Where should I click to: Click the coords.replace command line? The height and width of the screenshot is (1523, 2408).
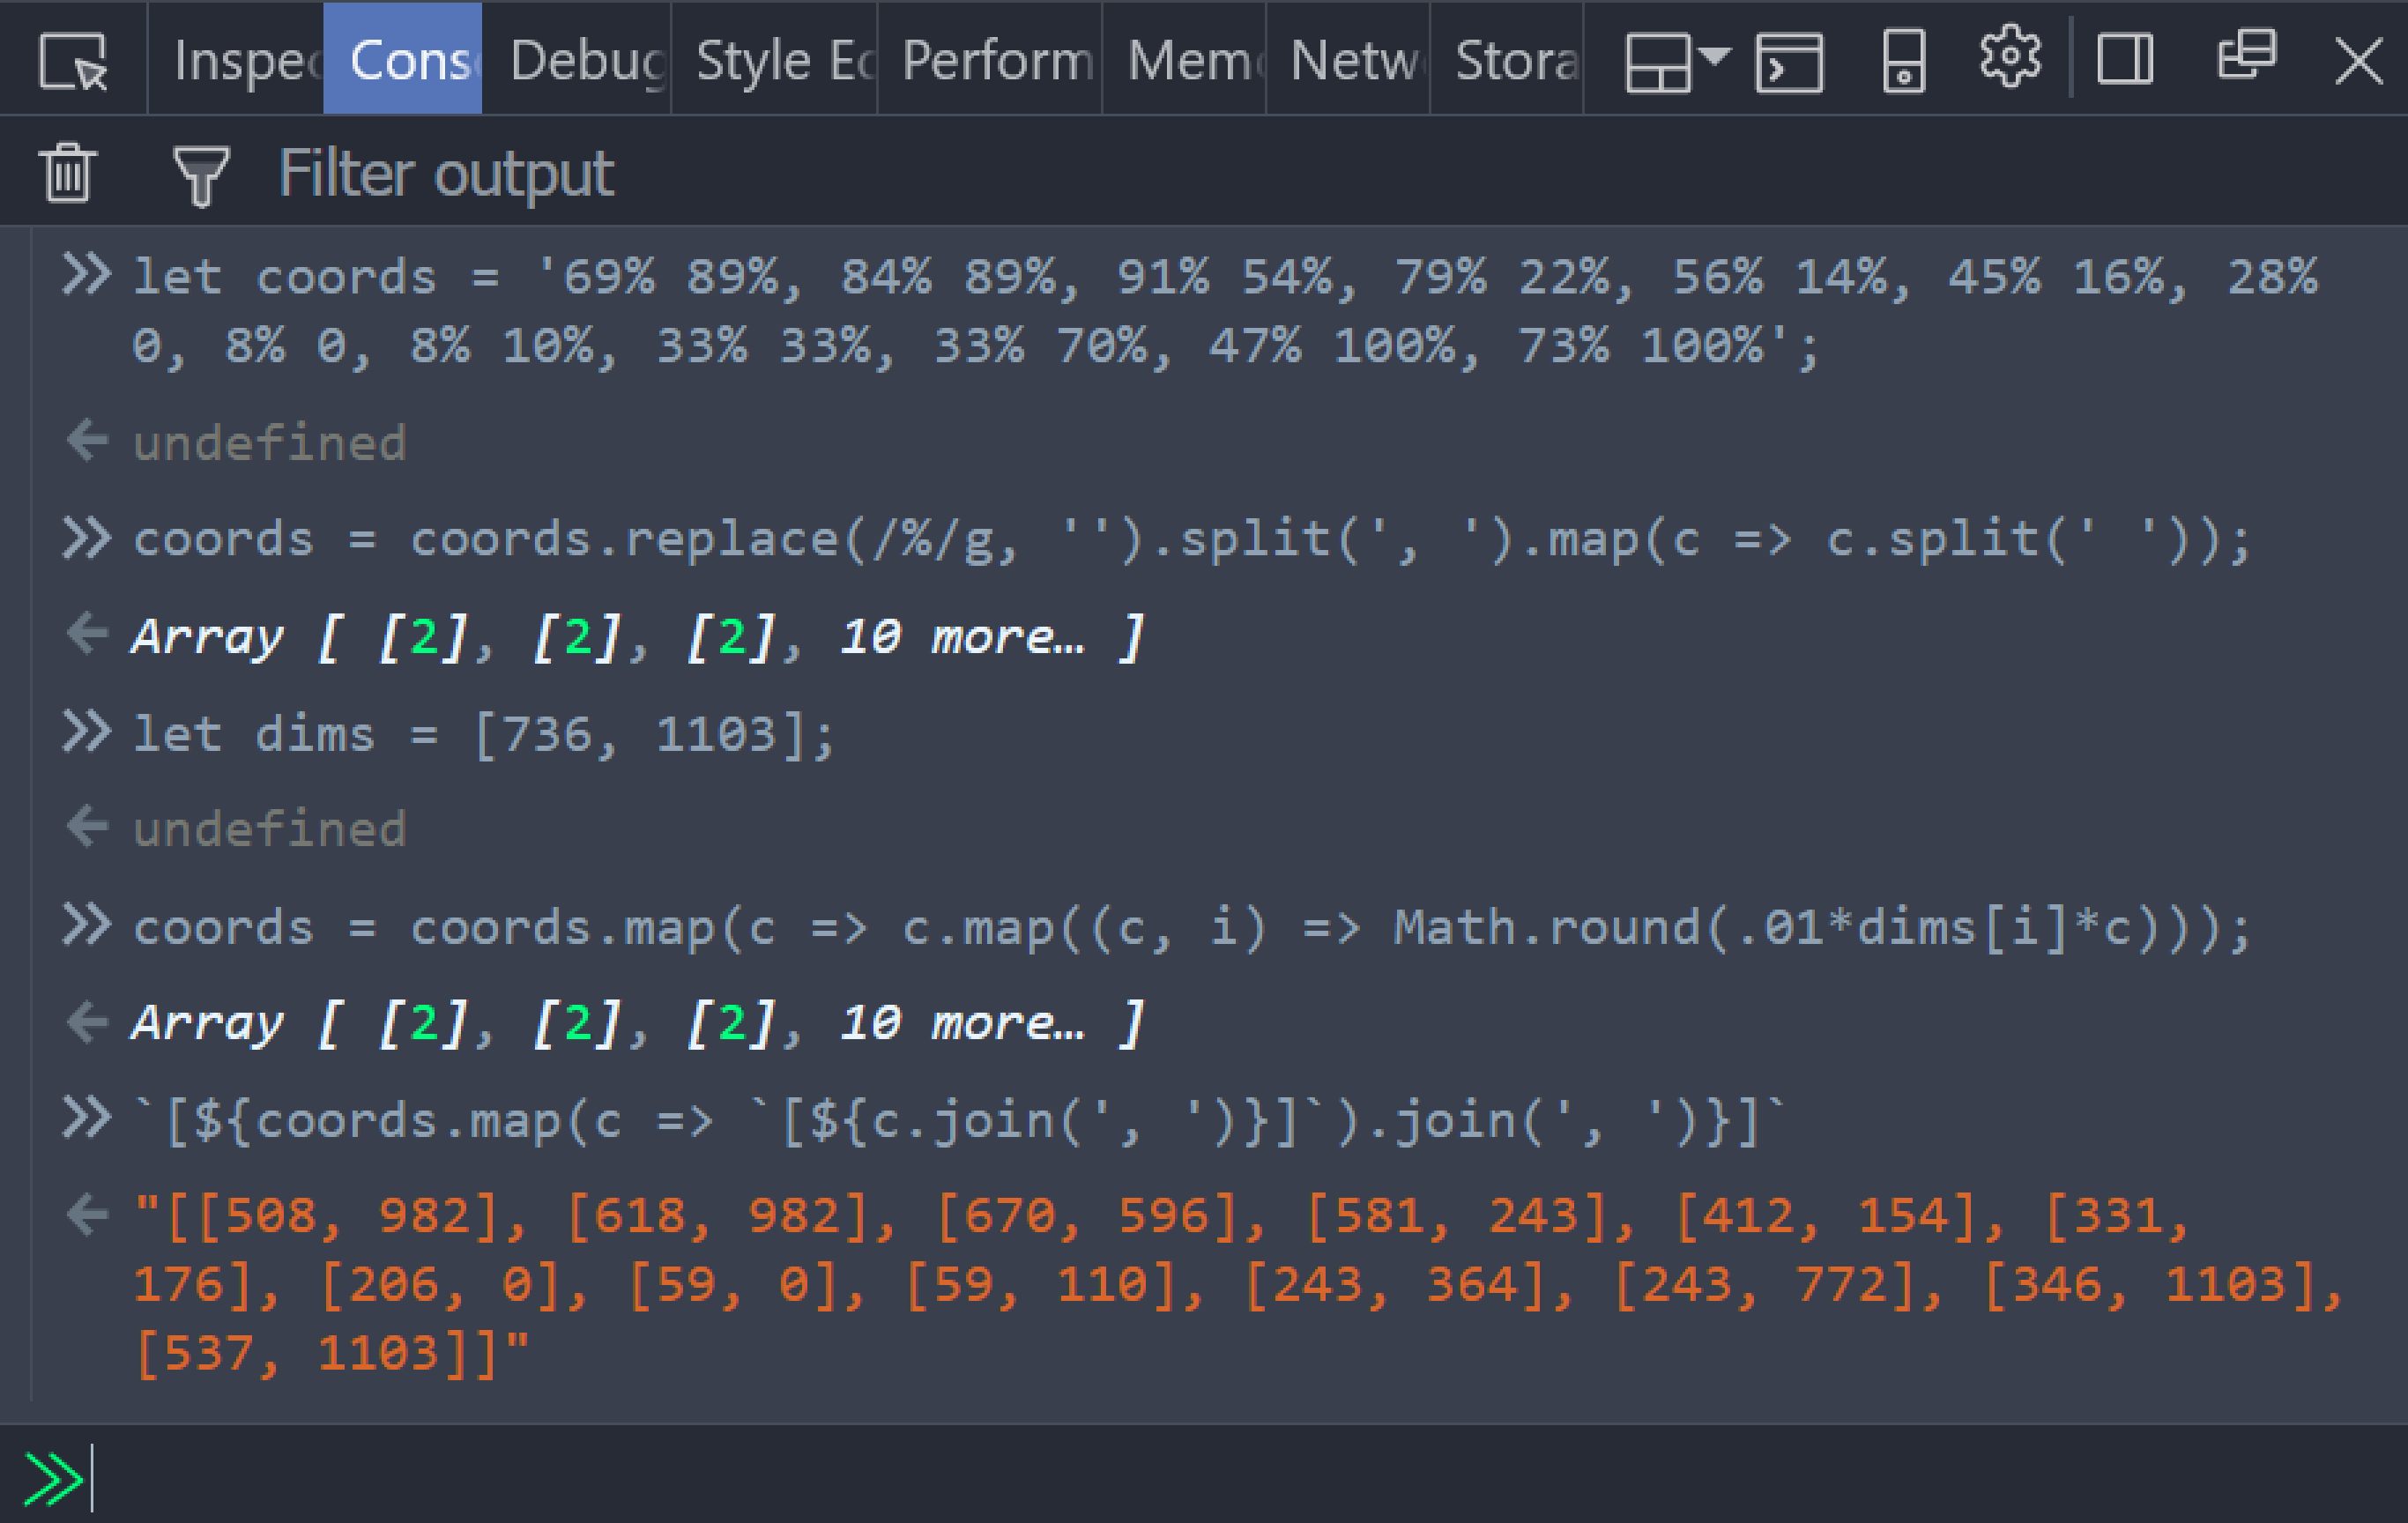pos(1190,540)
